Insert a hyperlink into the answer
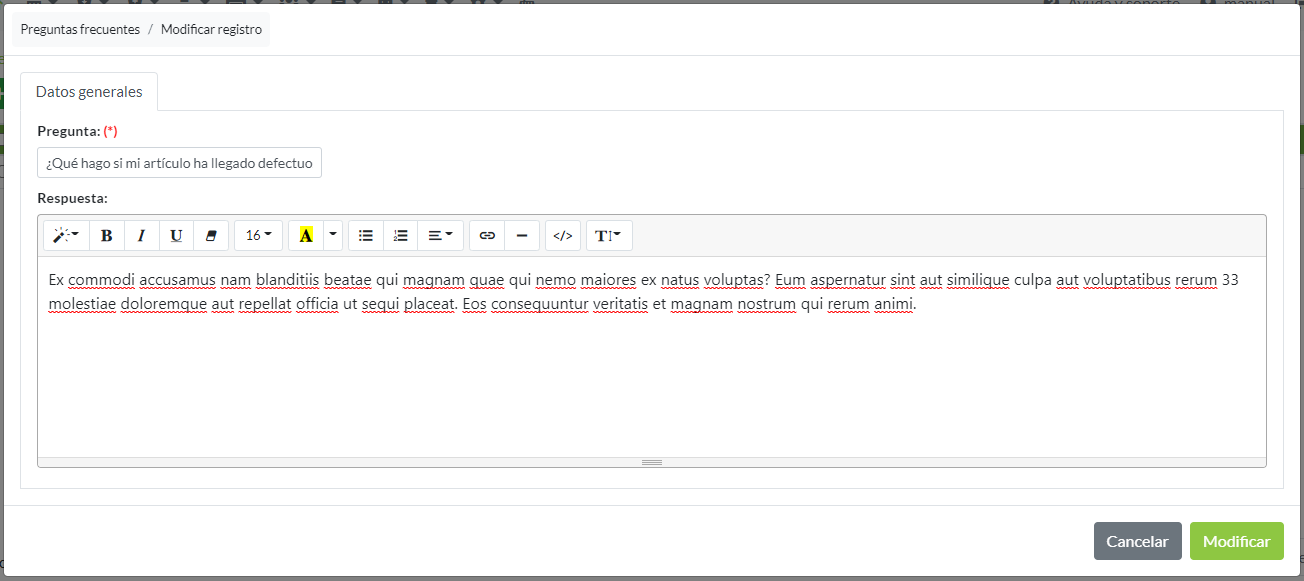This screenshot has width=1304, height=581. coord(486,235)
